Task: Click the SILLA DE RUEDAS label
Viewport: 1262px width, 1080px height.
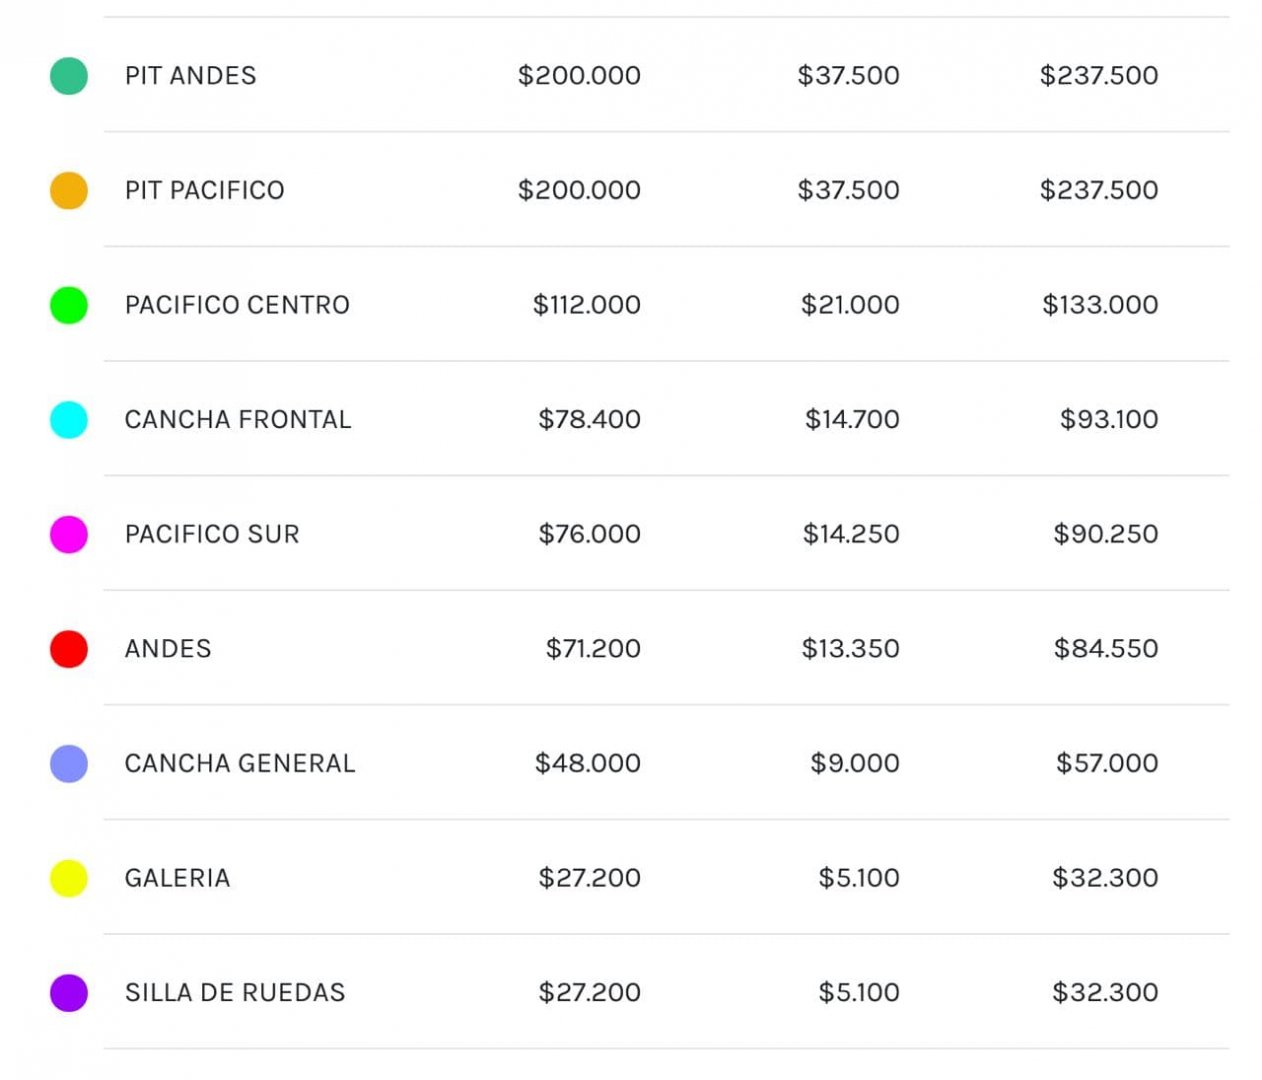Action: tap(235, 993)
